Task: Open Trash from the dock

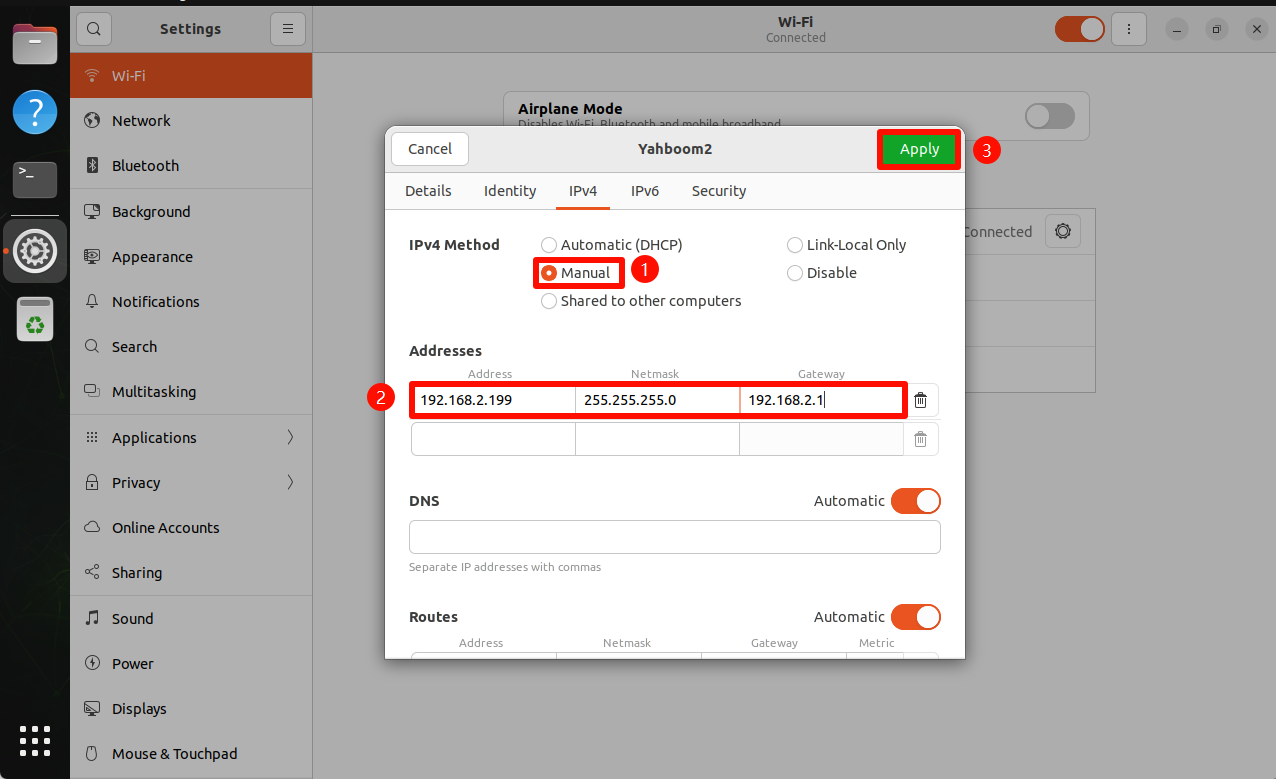Action: (35, 320)
